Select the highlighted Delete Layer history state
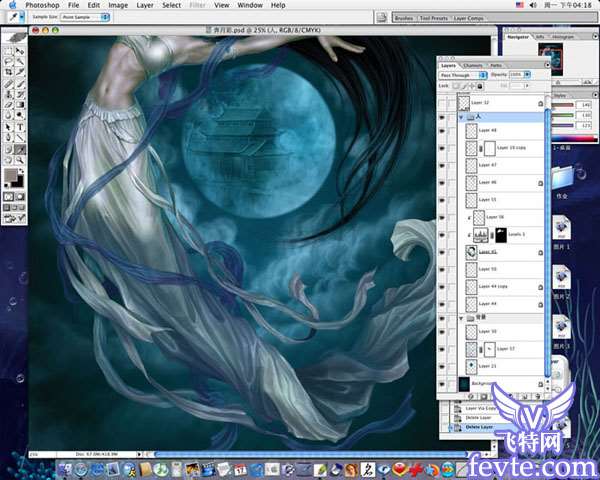 pyautogui.click(x=478, y=427)
